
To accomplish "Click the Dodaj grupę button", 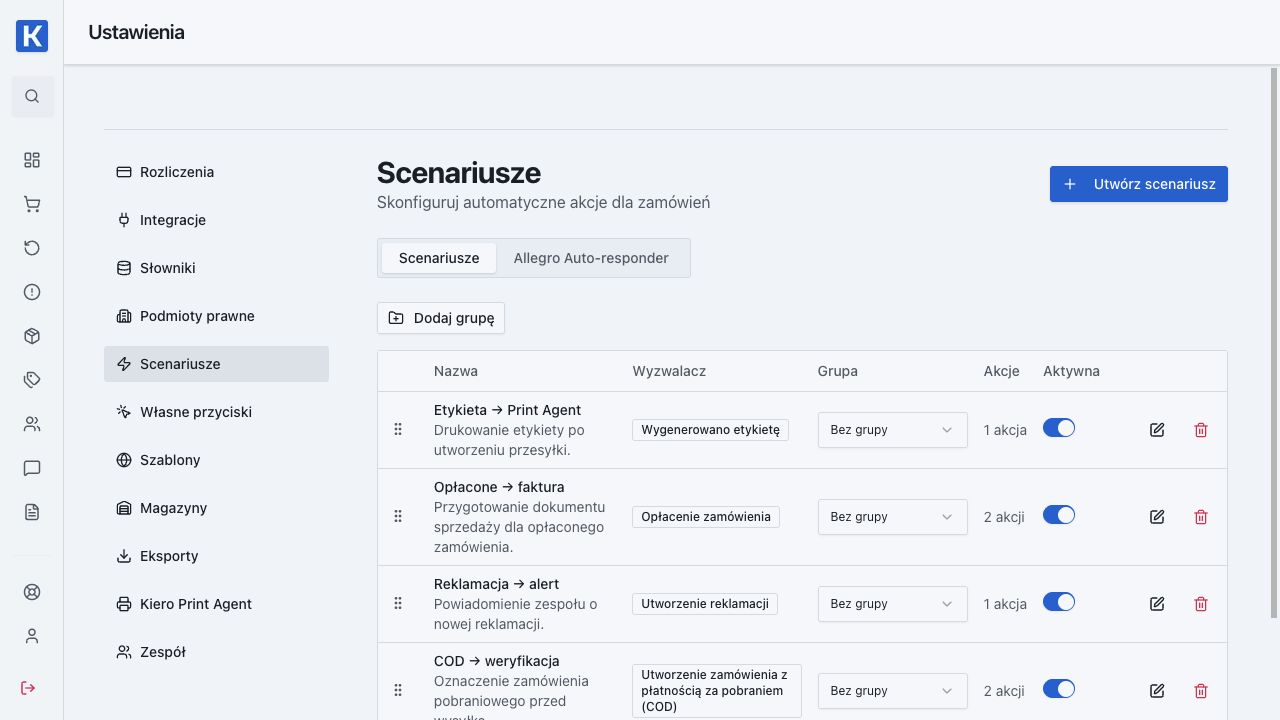I will pyautogui.click(x=441, y=318).
